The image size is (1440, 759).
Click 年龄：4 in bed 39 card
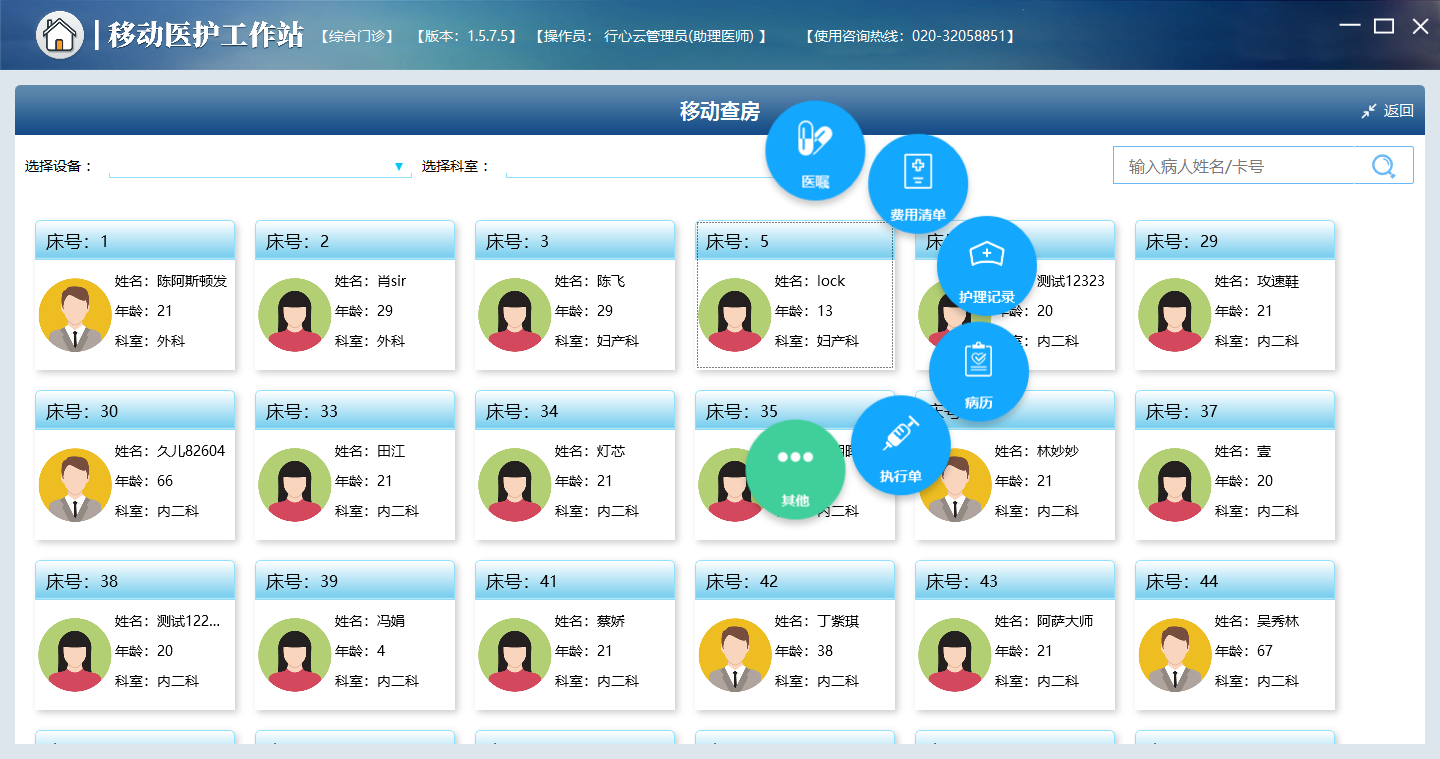coord(360,651)
